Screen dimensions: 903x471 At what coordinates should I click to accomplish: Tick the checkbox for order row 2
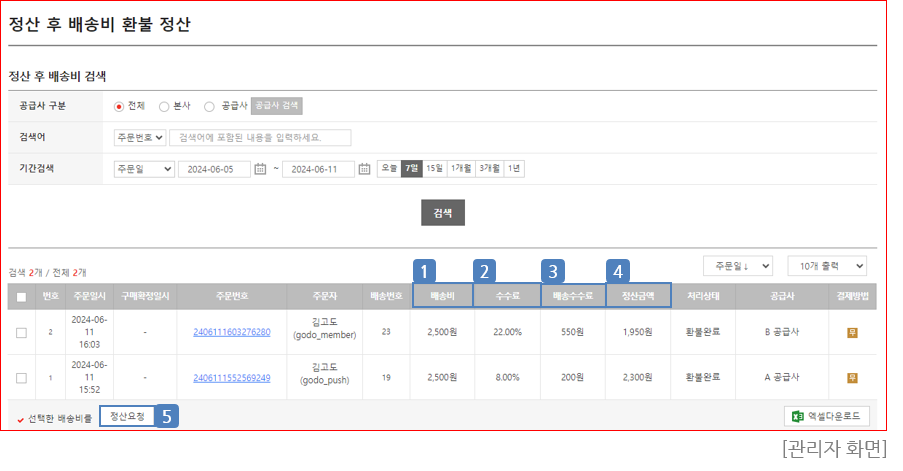pyautogui.click(x=21, y=332)
